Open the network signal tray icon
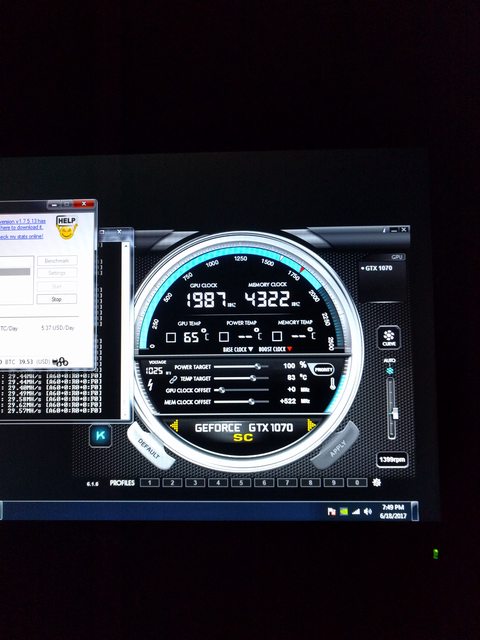Screen dimensions: 480x640 pos(356,511)
